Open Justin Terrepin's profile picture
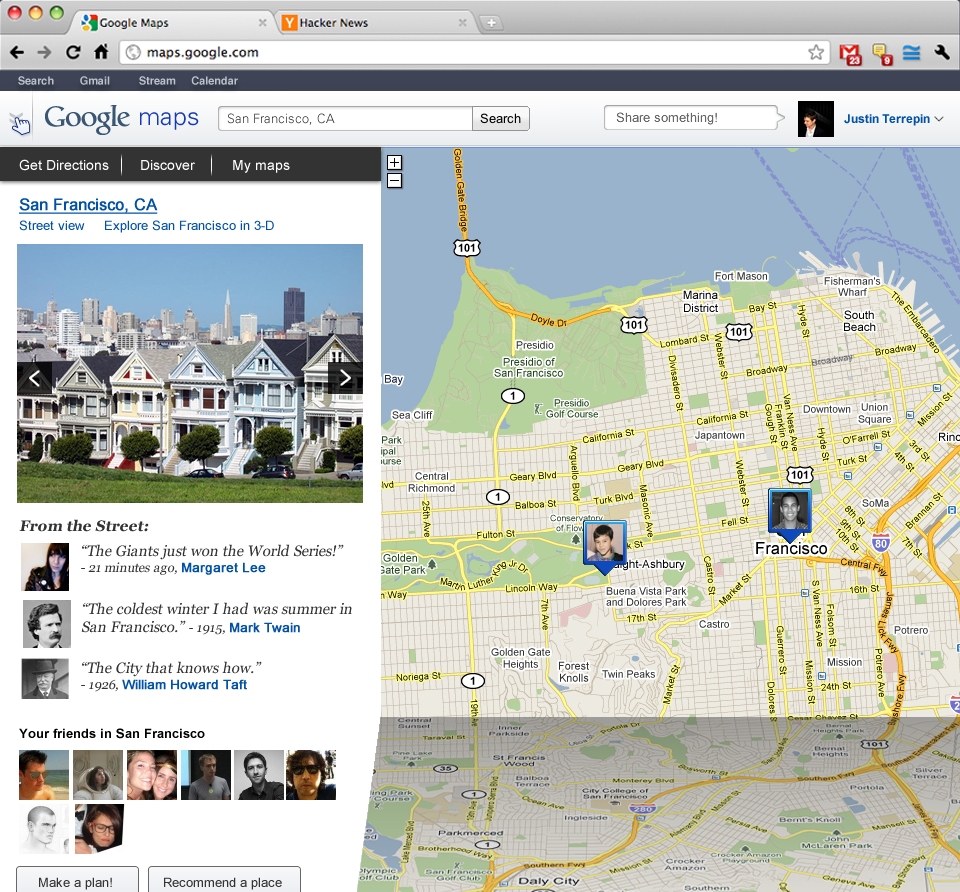Screen dimensions: 960x892 pos(816,119)
